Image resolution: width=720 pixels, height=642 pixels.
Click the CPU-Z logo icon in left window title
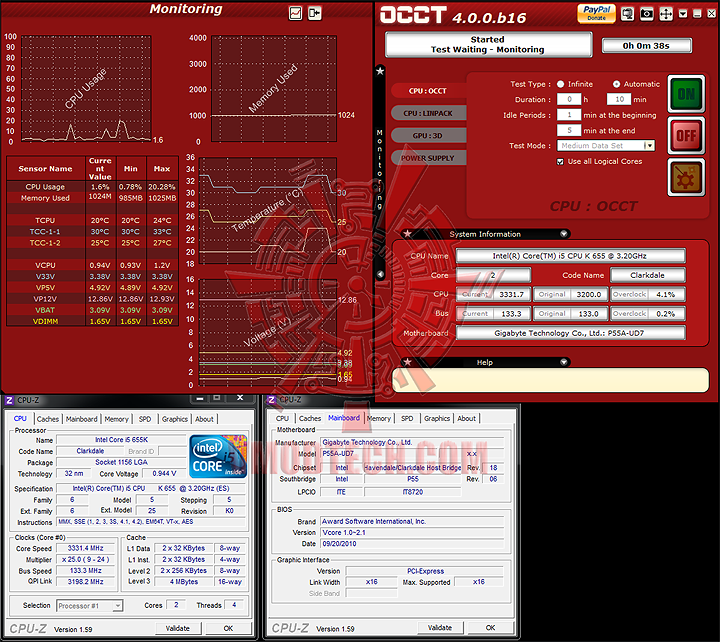tap(9, 400)
